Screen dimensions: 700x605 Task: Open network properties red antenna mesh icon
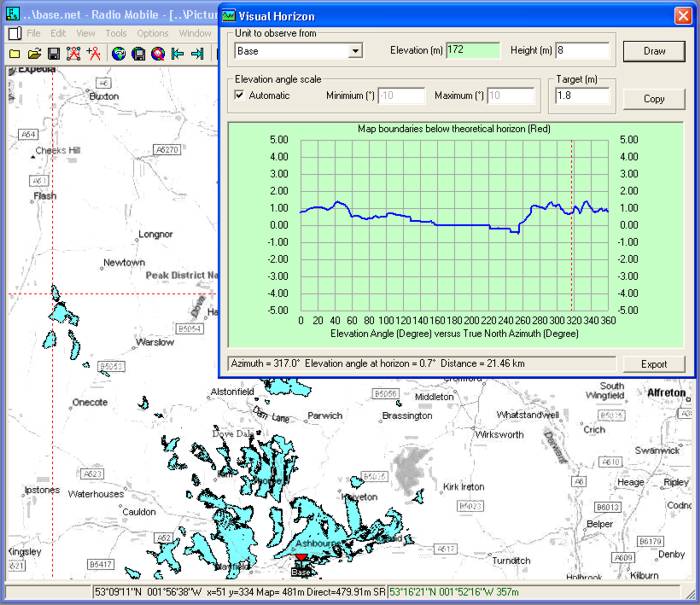point(74,54)
